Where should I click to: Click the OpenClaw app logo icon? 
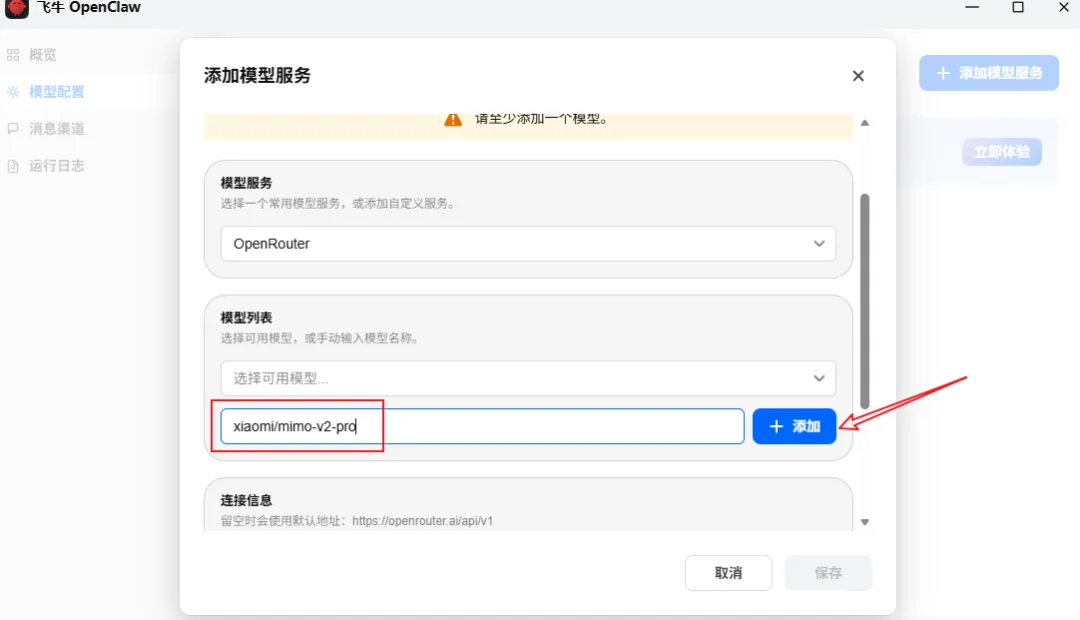(x=17, y=8)
